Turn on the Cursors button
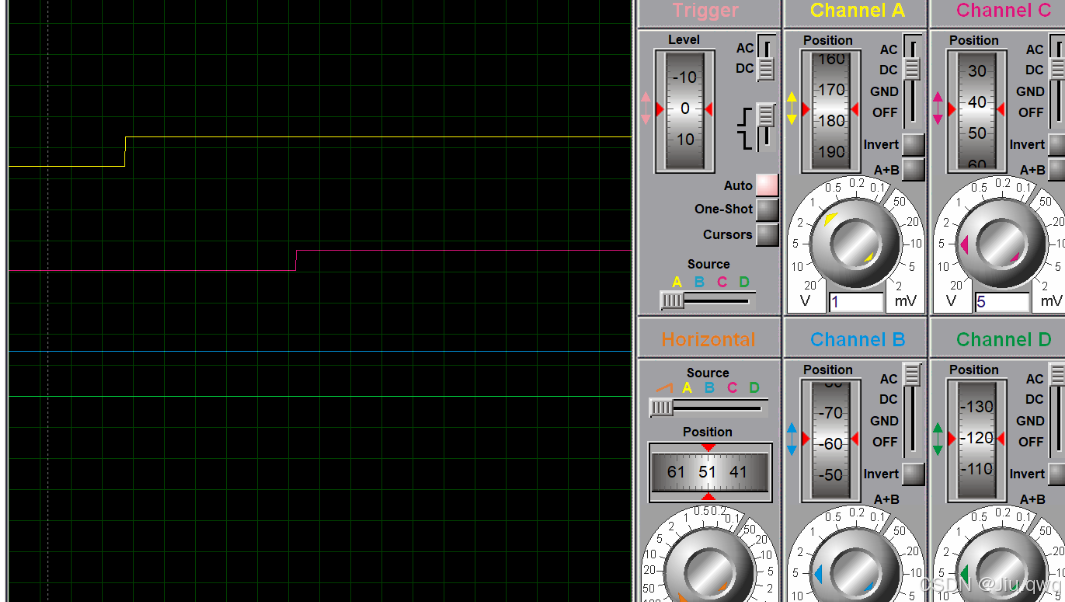Screen dimensions: 1065x602 (x=767, y=234)
